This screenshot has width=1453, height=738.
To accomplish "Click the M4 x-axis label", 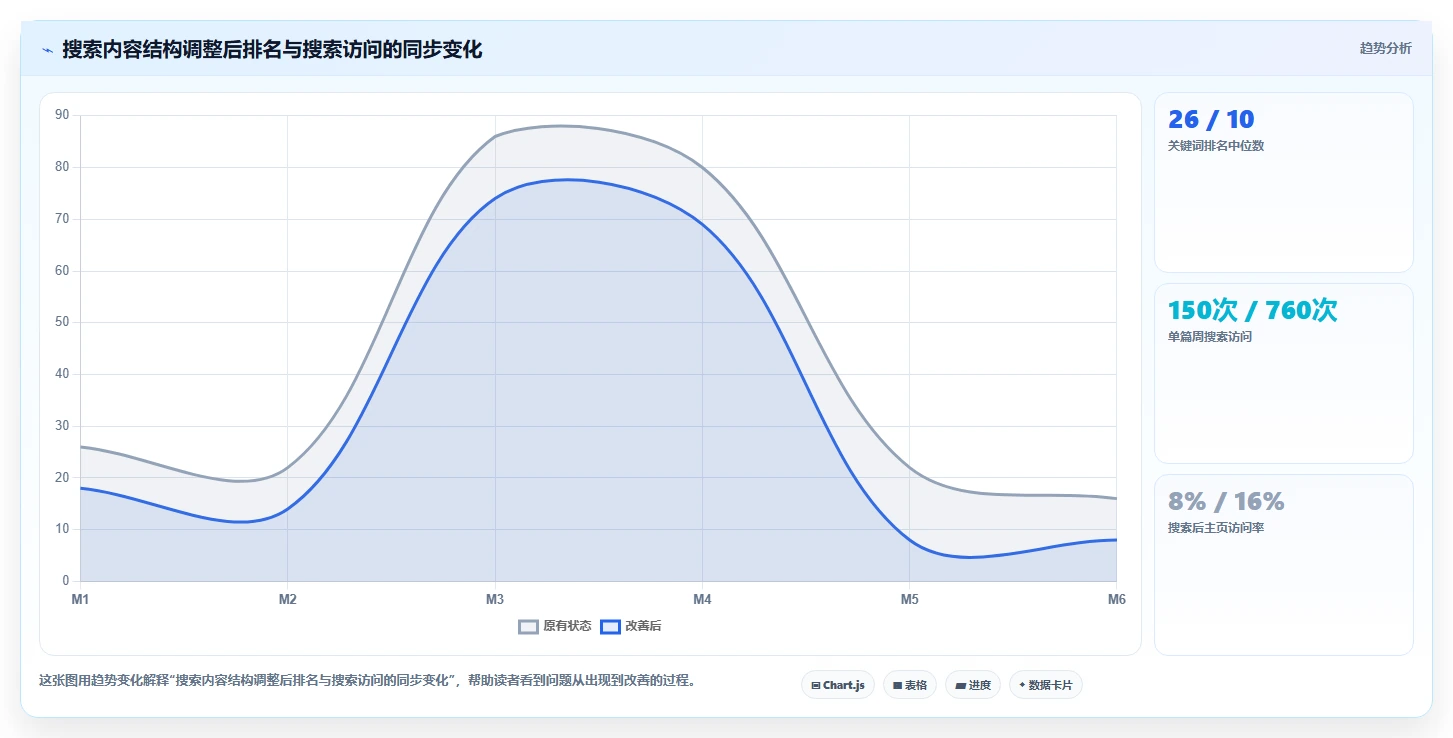I will pos(702,599).
